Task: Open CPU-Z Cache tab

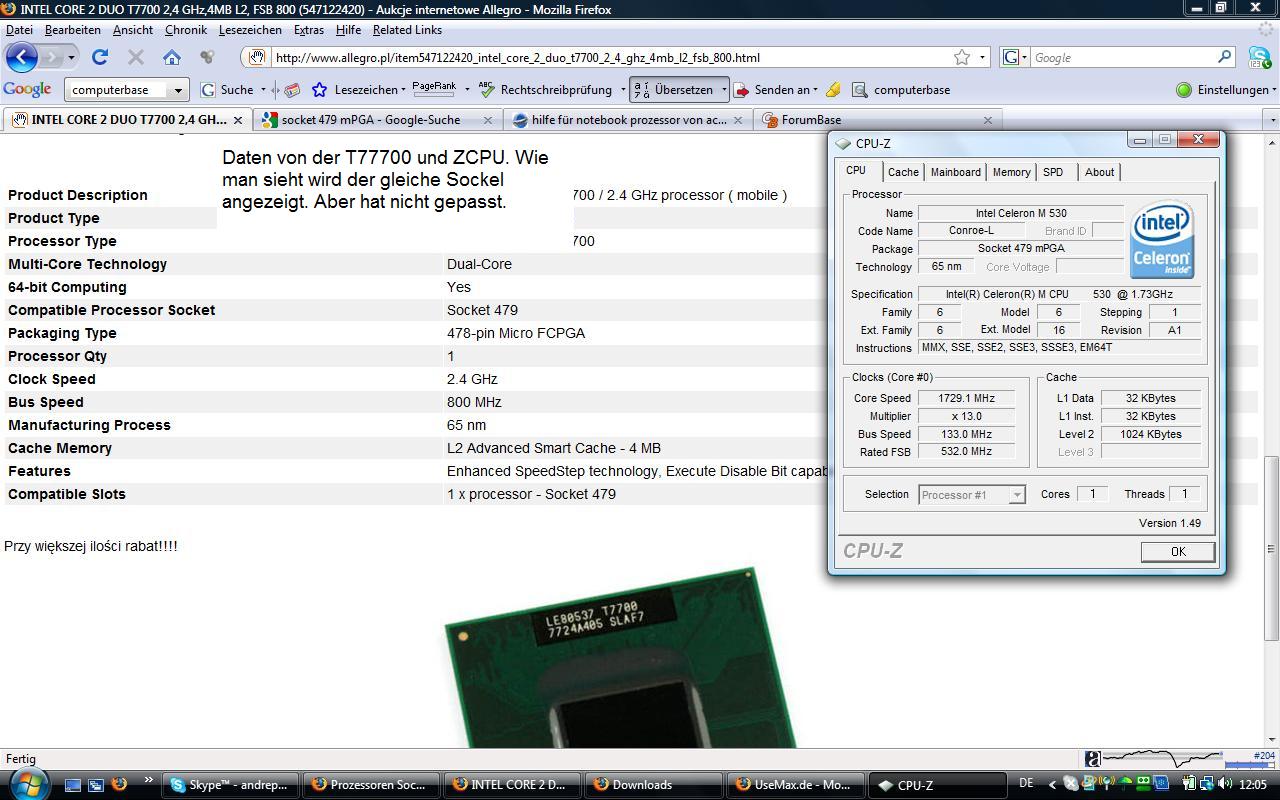Action: [x=903, y=172]
